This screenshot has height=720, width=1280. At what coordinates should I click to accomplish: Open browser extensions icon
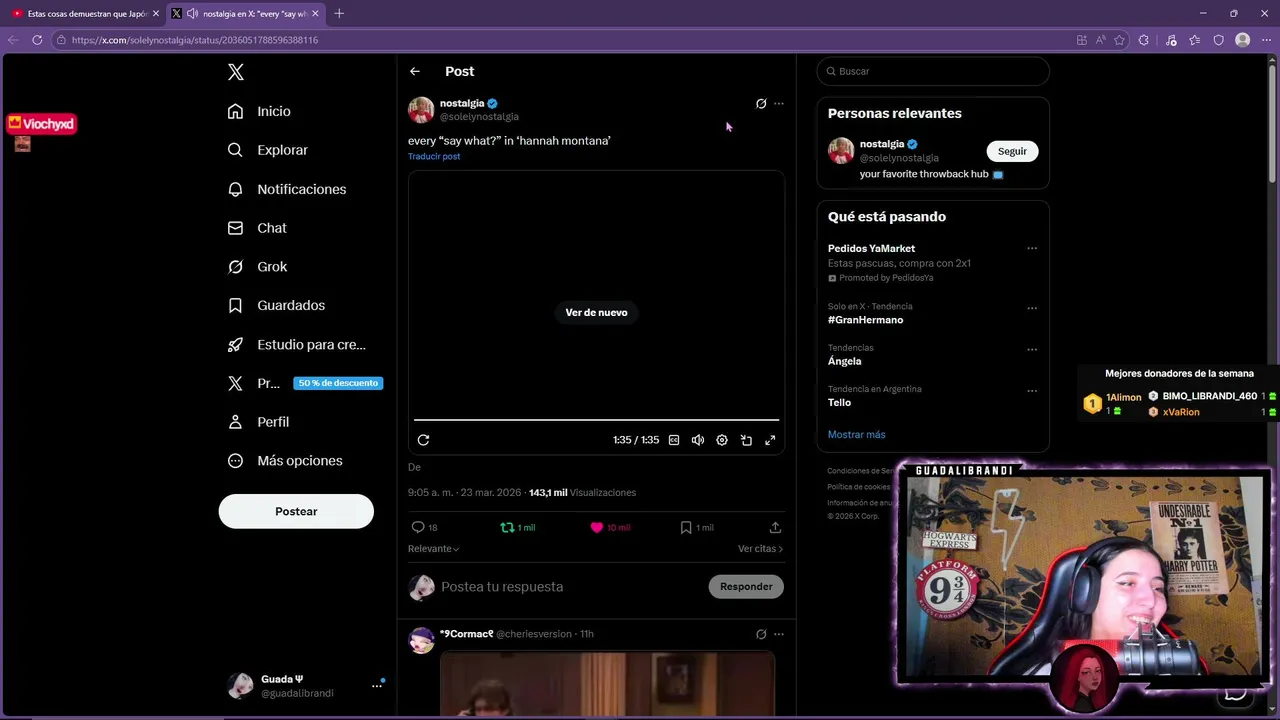point(1144,40)
